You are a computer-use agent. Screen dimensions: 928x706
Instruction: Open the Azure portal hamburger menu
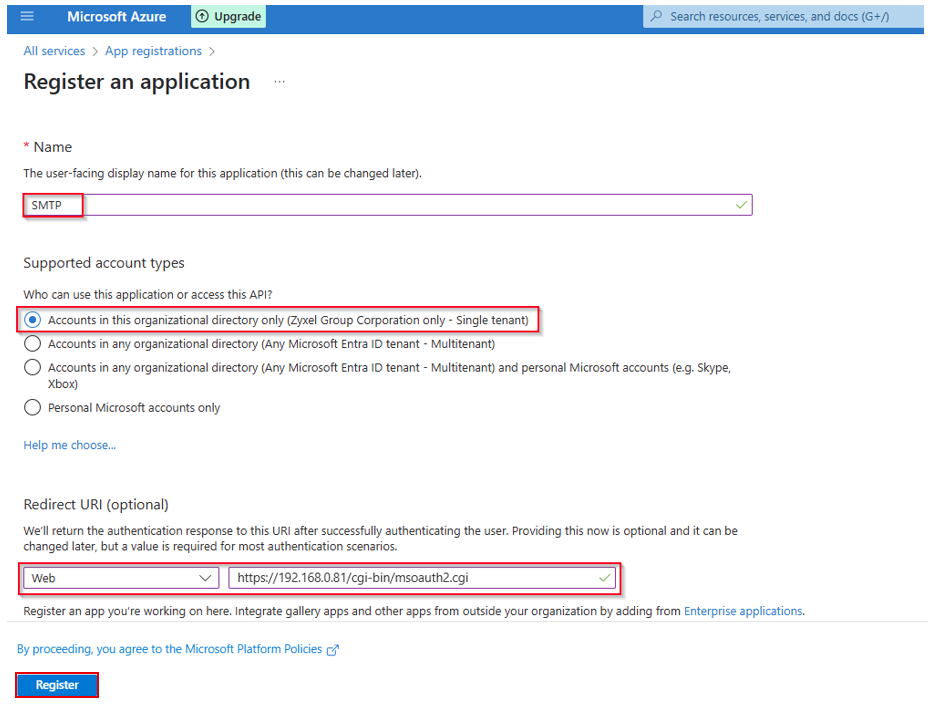[27, 17]
